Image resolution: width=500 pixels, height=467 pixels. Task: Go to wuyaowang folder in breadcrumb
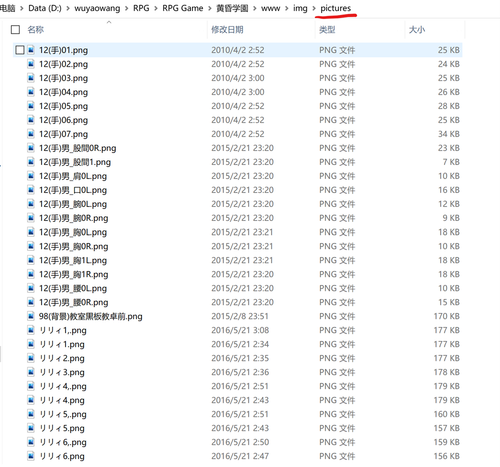click(x=97, y=8)
